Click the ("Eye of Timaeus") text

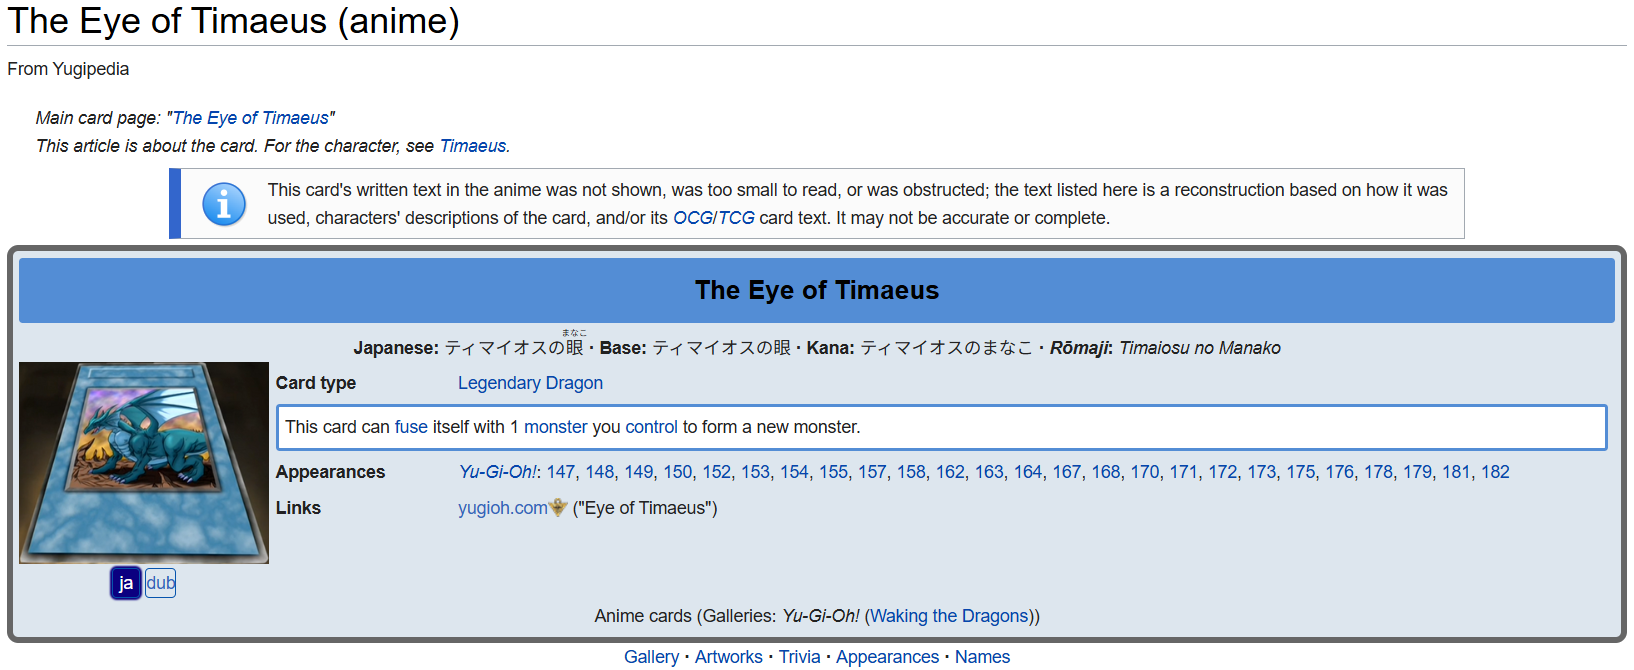(x=645, y=508)
